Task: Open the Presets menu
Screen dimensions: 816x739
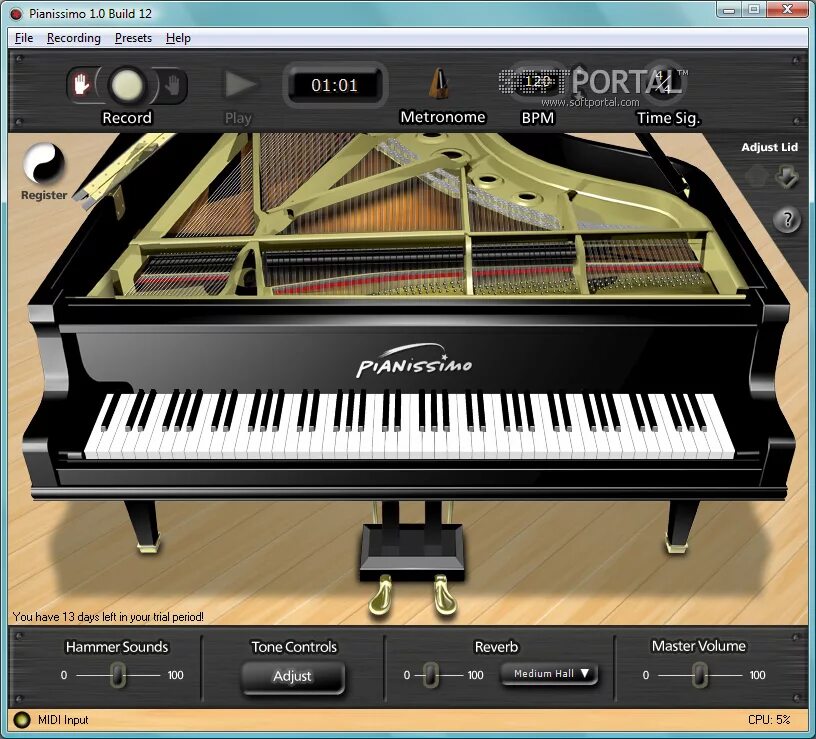Action: [x=133, y=38]
